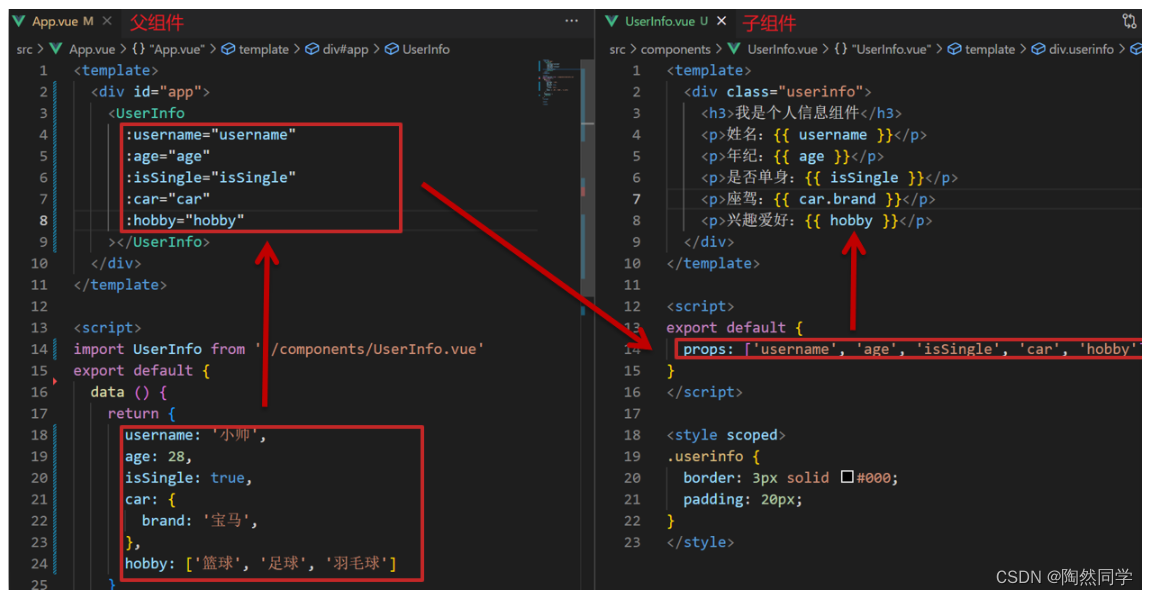Open template breadcrumb in App.vue pane

click(x=256, y=49)
